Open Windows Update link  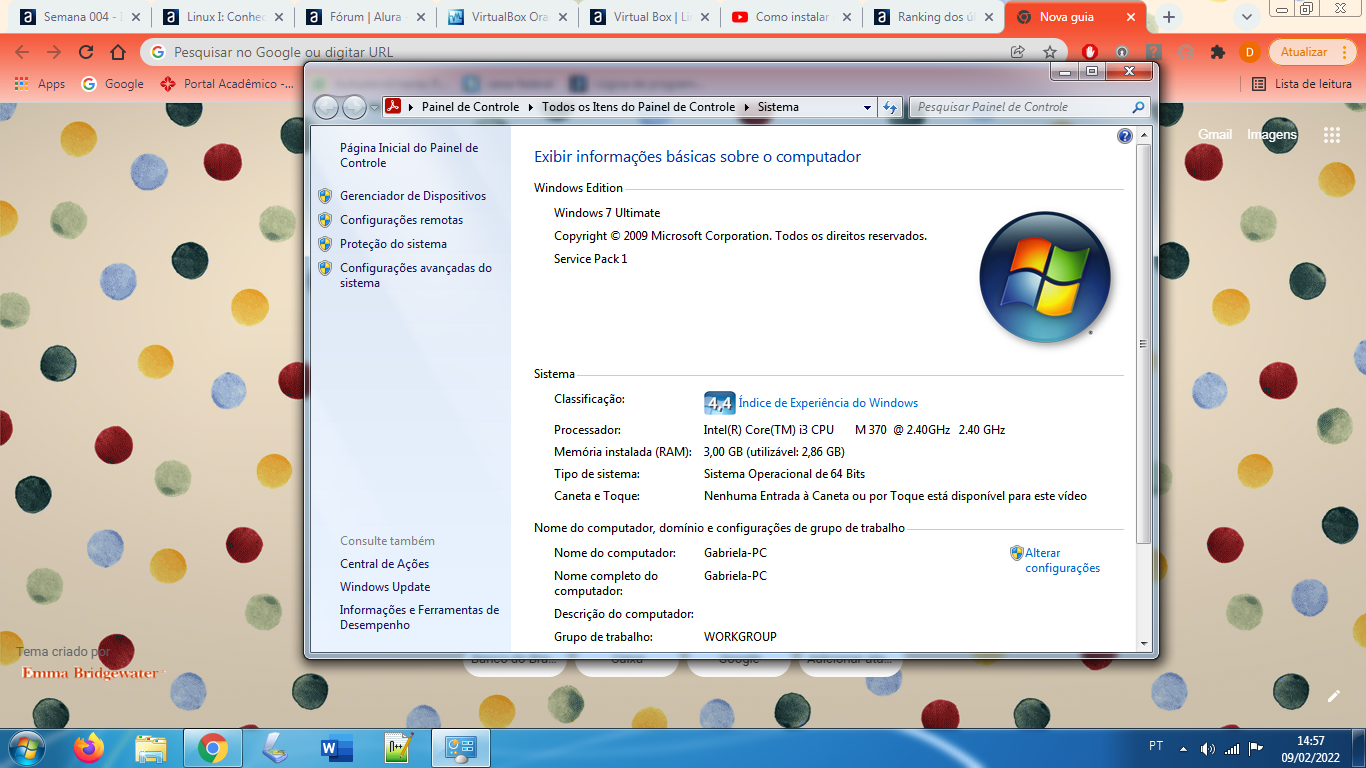385,587
